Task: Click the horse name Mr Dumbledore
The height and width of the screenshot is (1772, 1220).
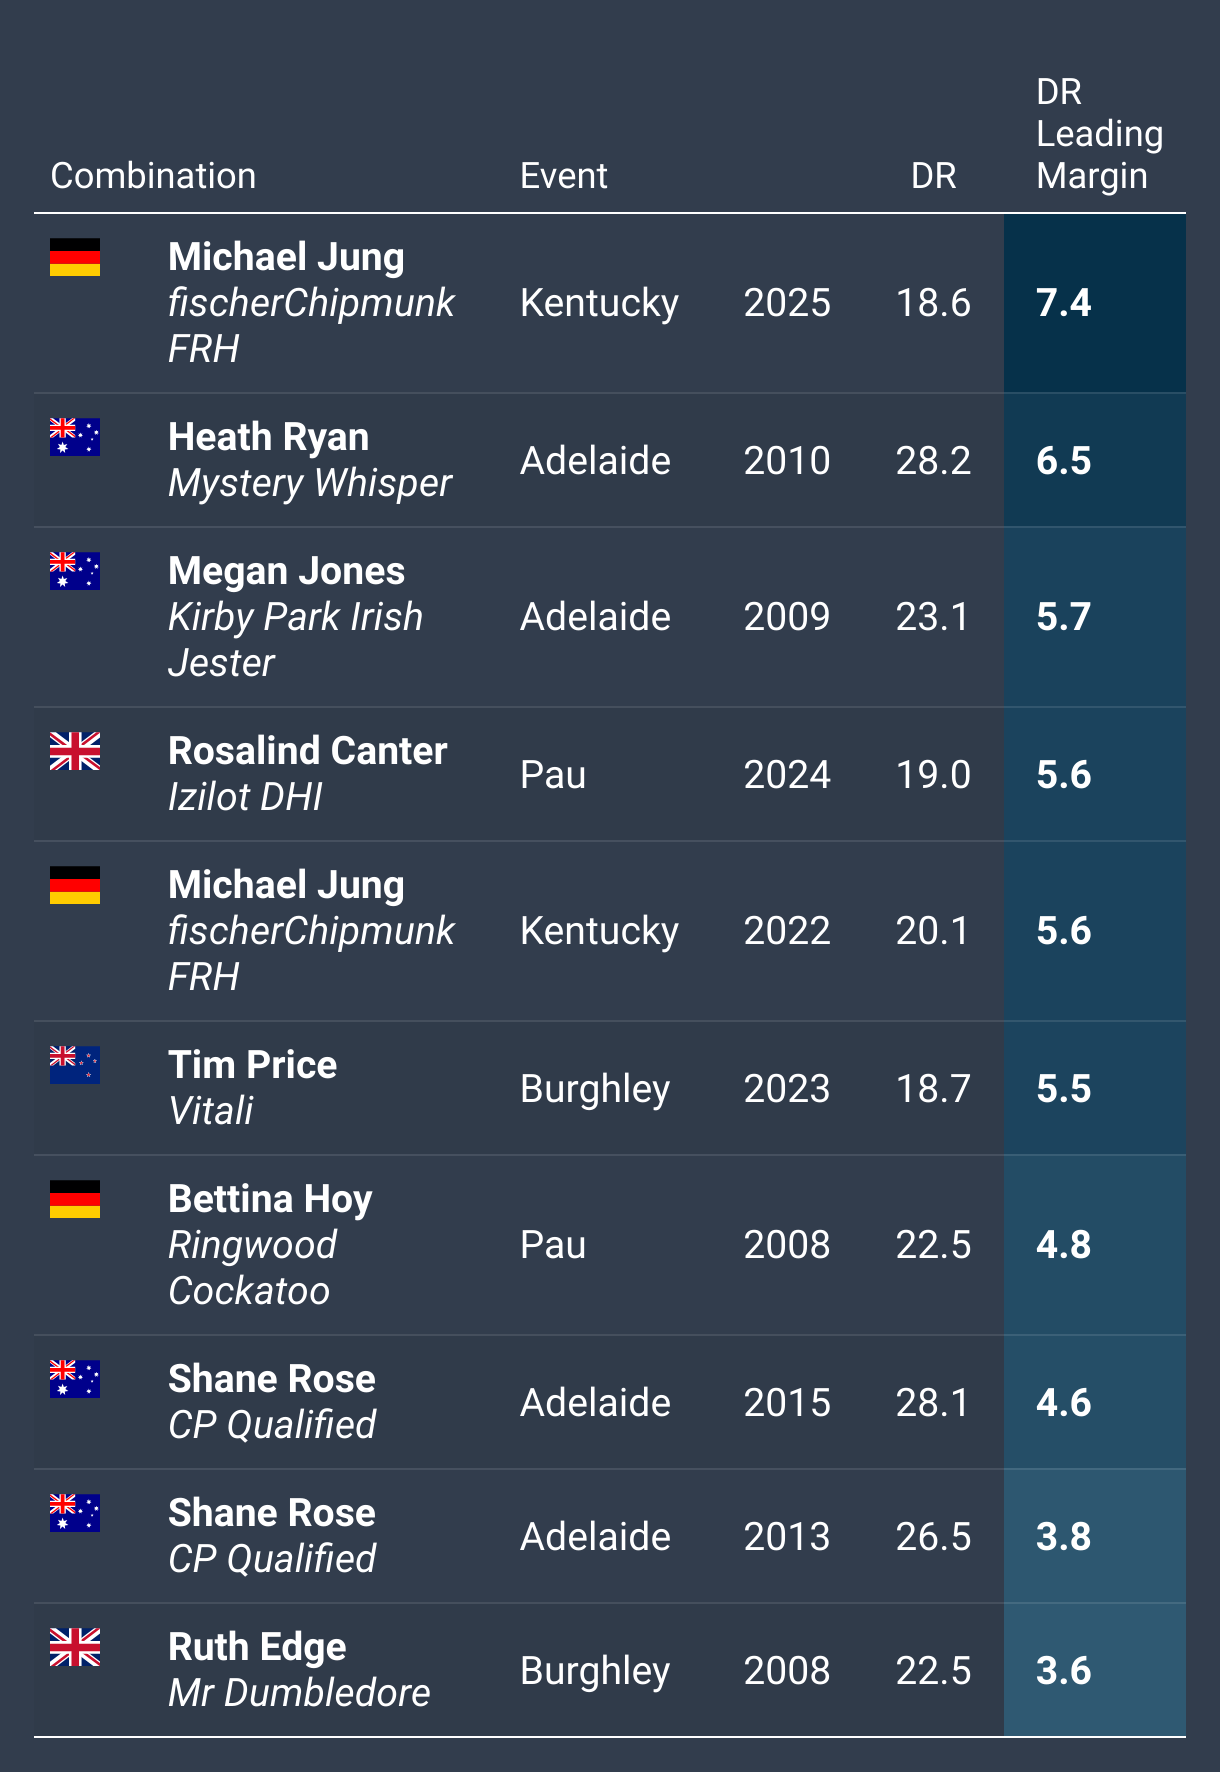Action: (299, 1693)
